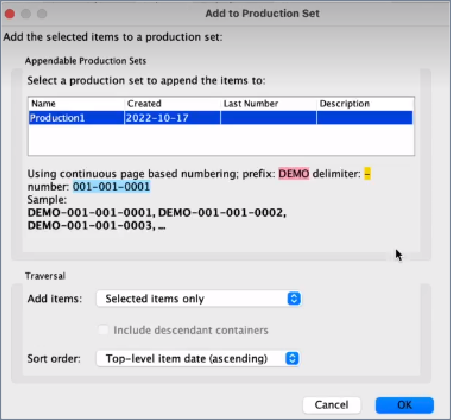
Task: Sort by the Created column header
Action: 172,103
